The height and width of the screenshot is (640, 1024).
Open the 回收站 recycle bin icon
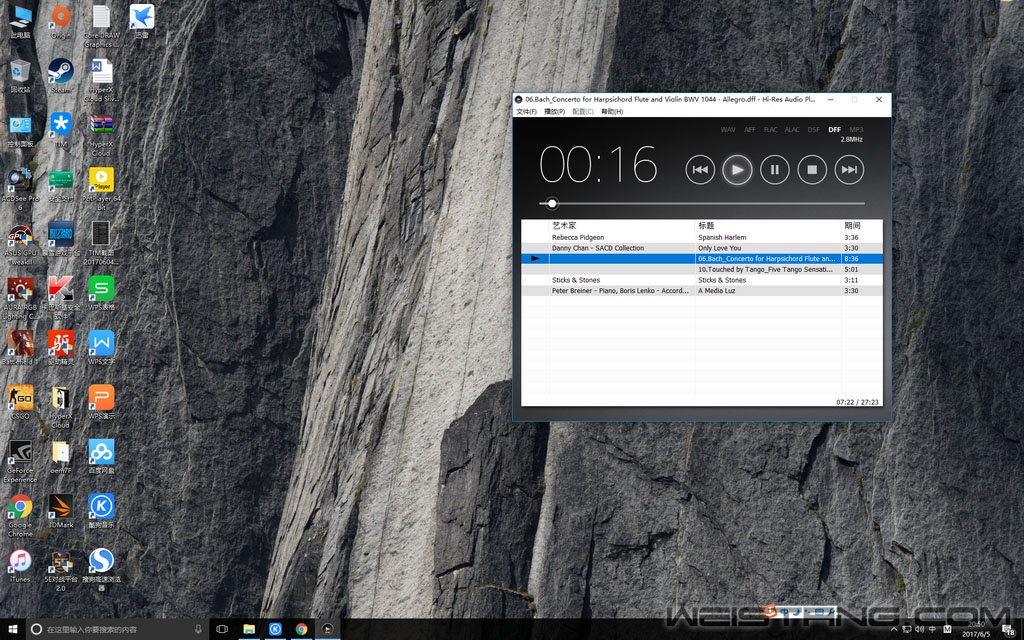click(20, 76)
